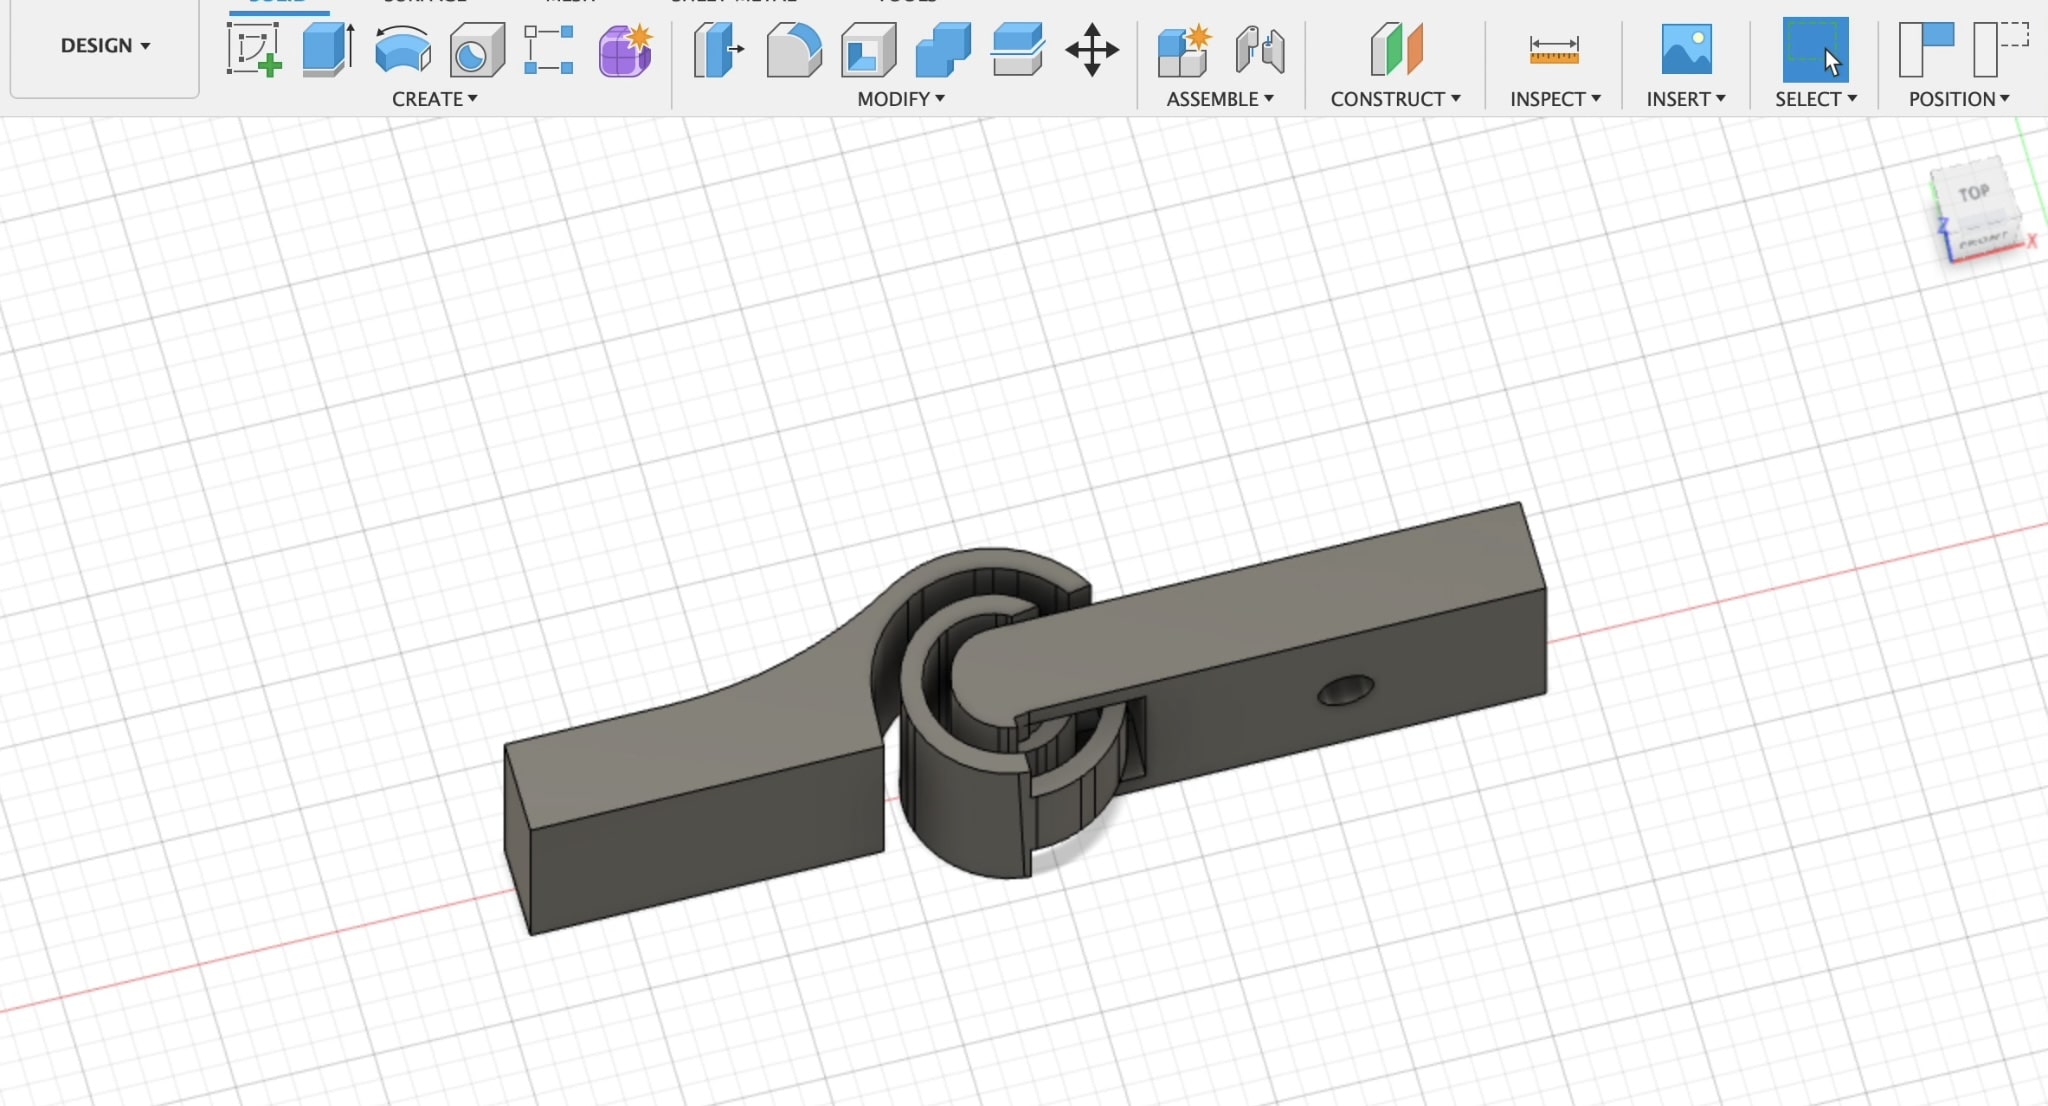Expand the INSPECT menu
2048x1106 pixels.
1555,99
